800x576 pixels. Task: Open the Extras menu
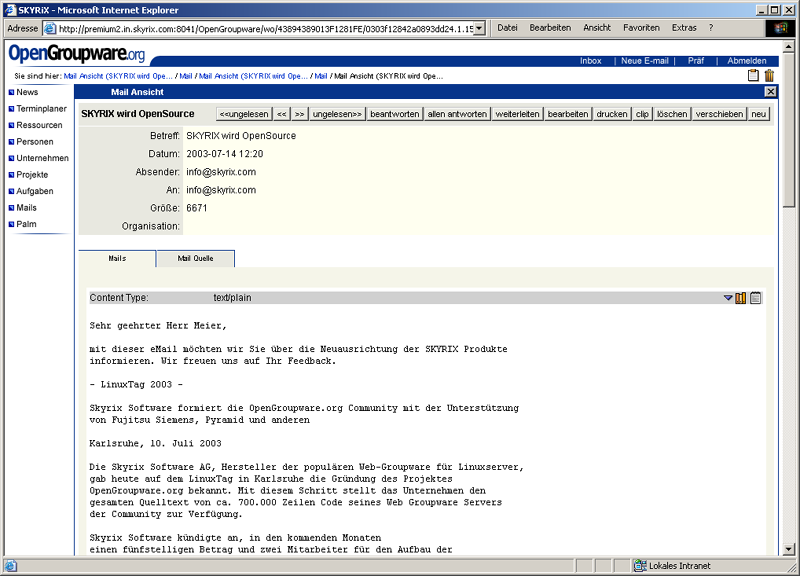pos(684,28)
